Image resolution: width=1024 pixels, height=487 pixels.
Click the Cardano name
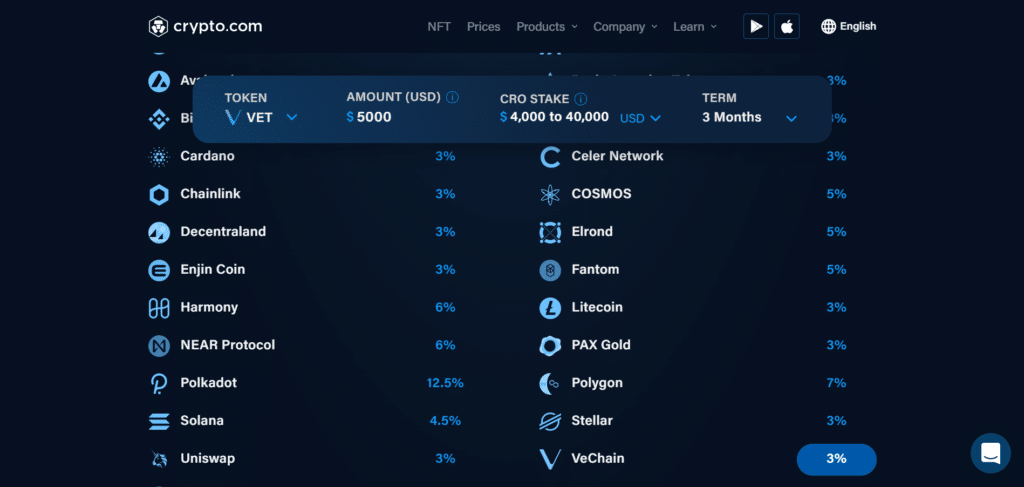(208, 157)
